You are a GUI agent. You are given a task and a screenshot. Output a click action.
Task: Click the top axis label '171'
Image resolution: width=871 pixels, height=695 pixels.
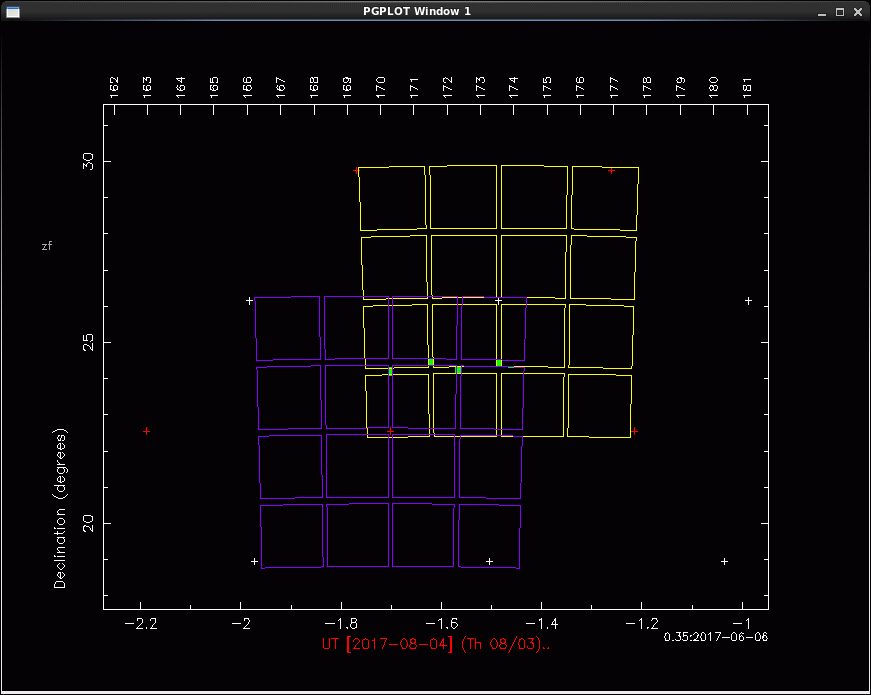(414, 88)
